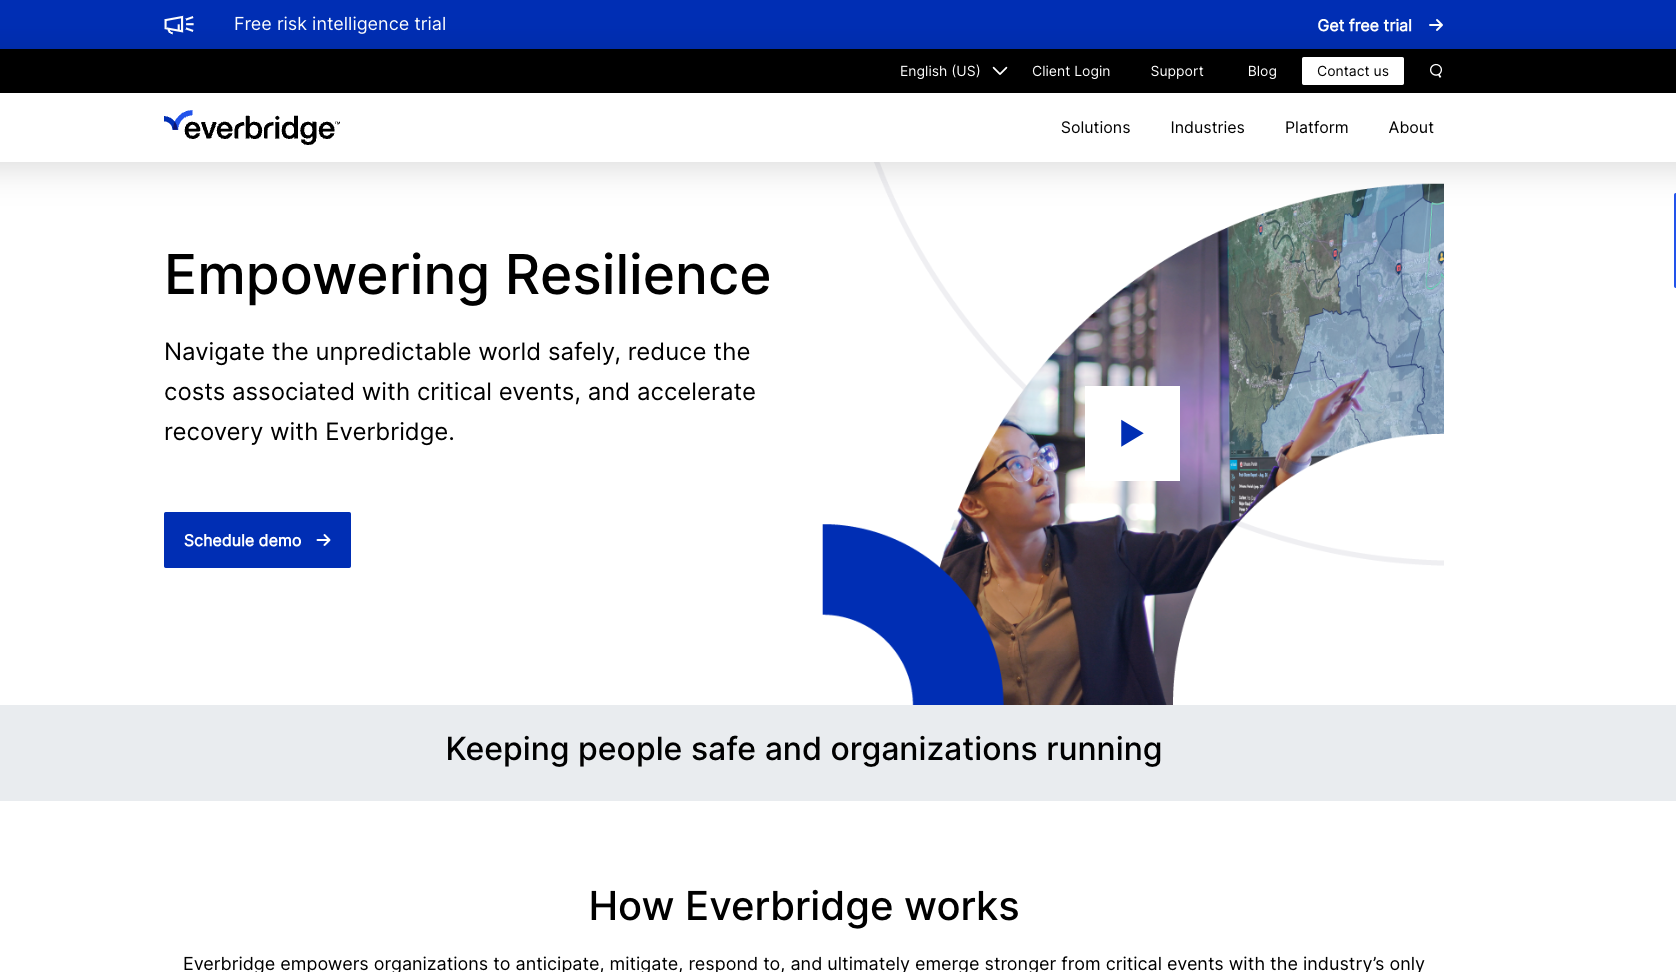
Task: Open the Support link
Action: [1177, 71]
